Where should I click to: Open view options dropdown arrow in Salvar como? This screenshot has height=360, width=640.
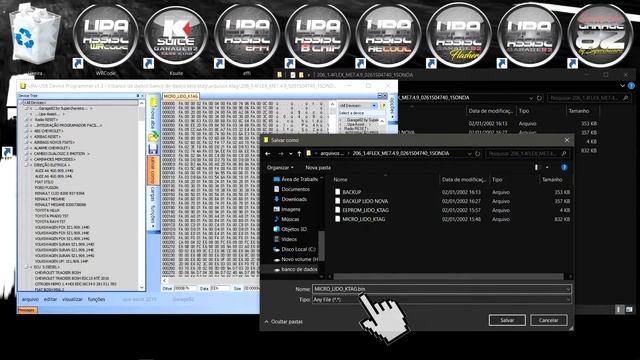pyautogui.click(x=547, y=167)
